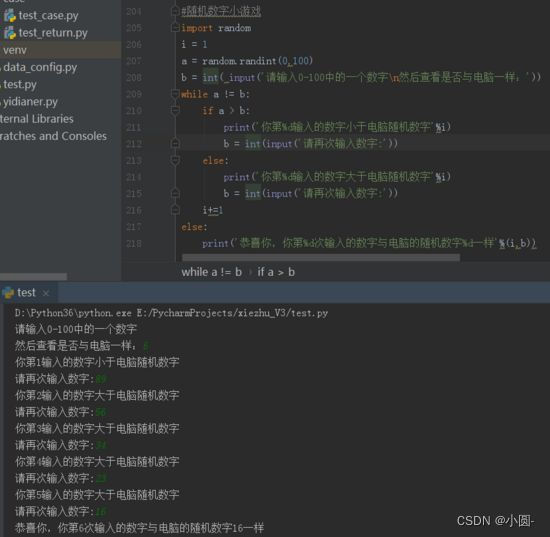Switch to the test run tab

pos(26,293)
